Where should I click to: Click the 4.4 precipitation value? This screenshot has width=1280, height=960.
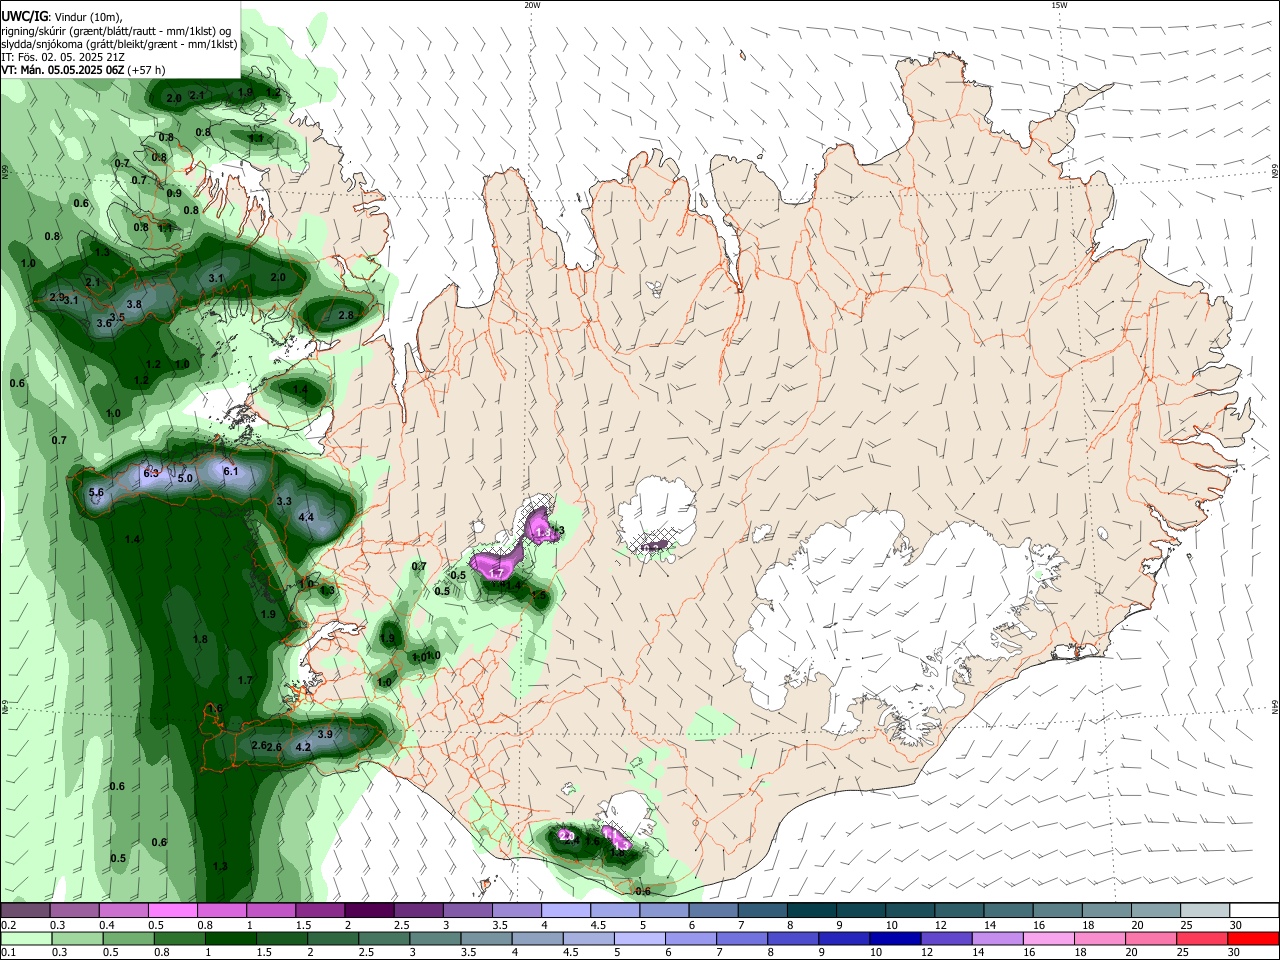tap(306, 517)
